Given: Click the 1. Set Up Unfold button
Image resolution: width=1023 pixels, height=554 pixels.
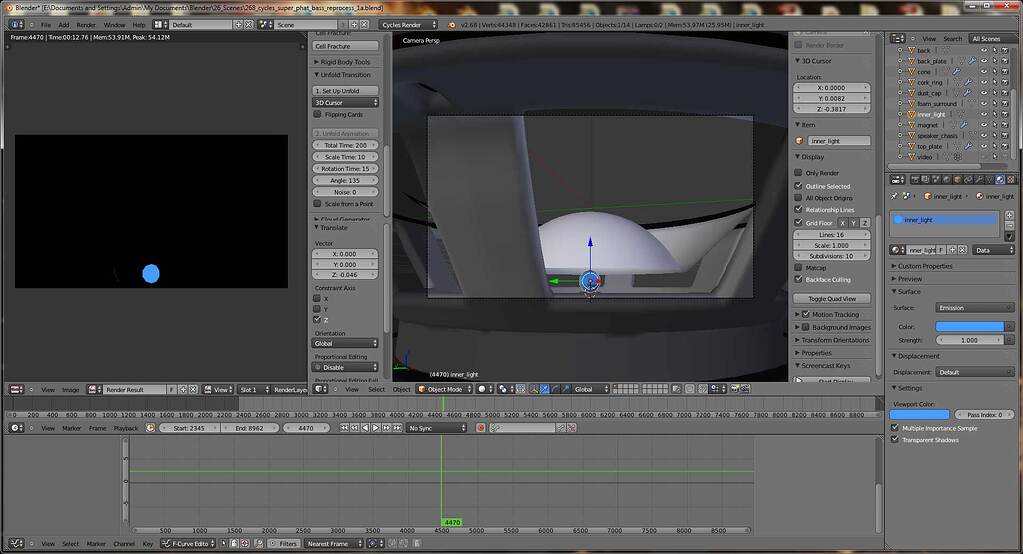Looking at the screenshot, I should point(345,91).
